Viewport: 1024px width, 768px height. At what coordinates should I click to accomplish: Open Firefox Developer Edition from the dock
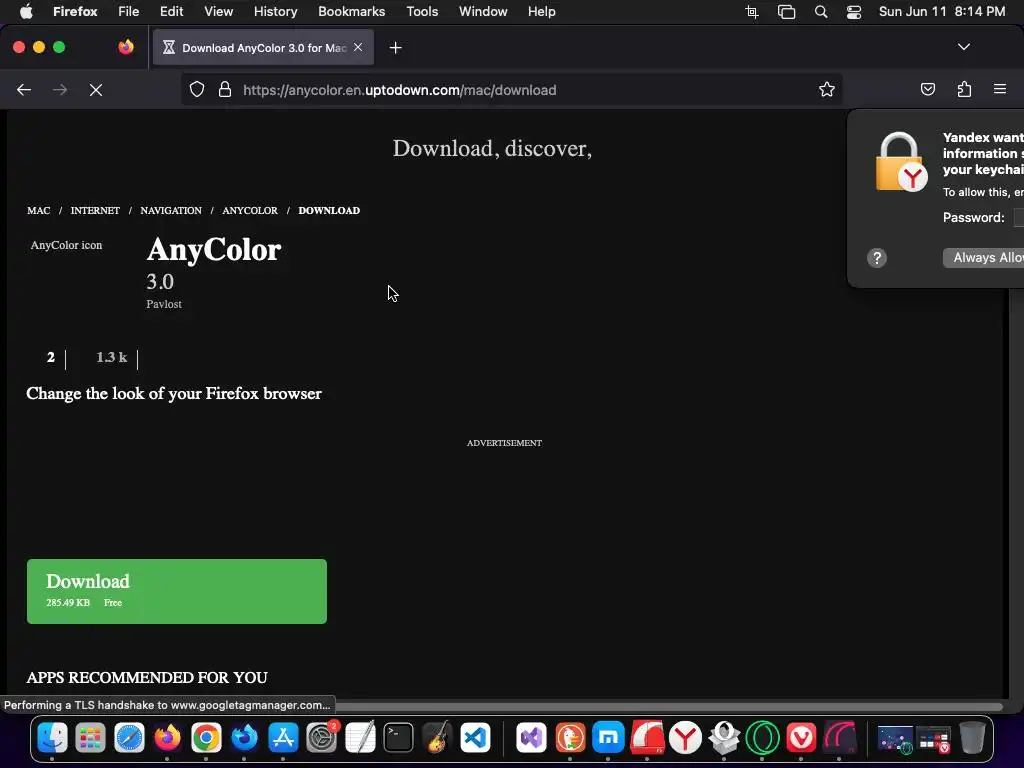pos(245,738)
